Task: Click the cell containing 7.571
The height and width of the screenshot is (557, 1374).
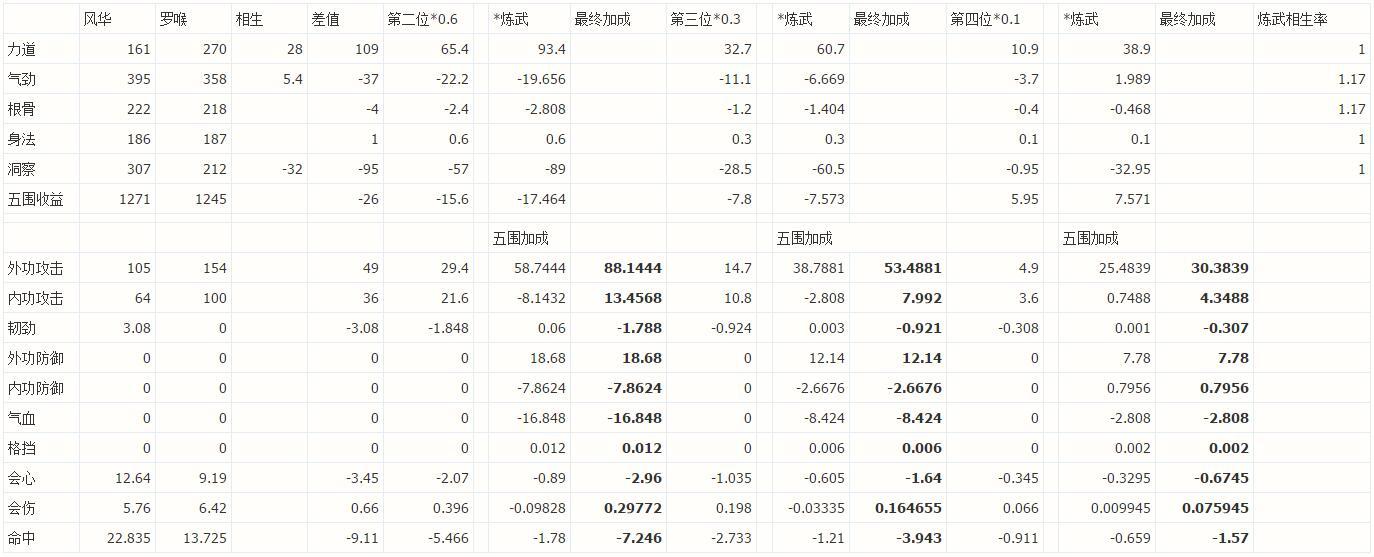Action: pos(1132,199)
